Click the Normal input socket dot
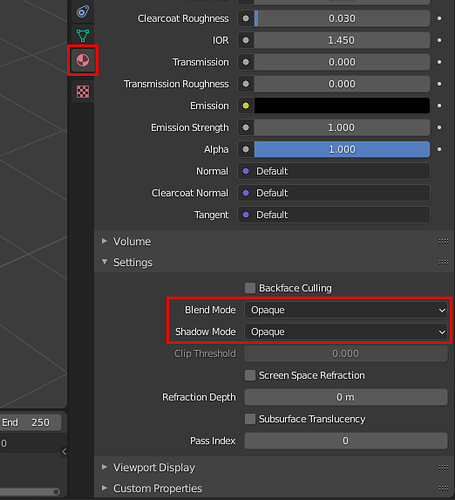 tap(246, 171)
